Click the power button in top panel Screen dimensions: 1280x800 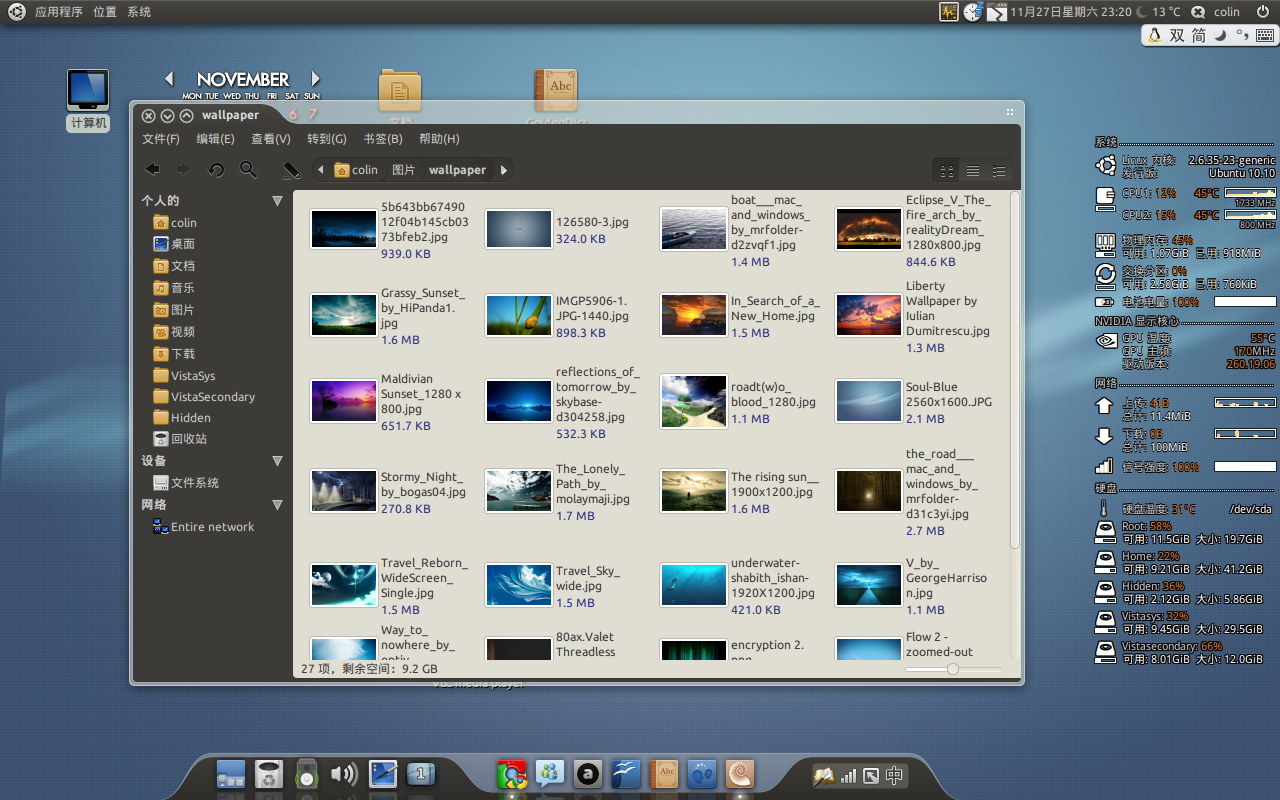[1263, 12]
